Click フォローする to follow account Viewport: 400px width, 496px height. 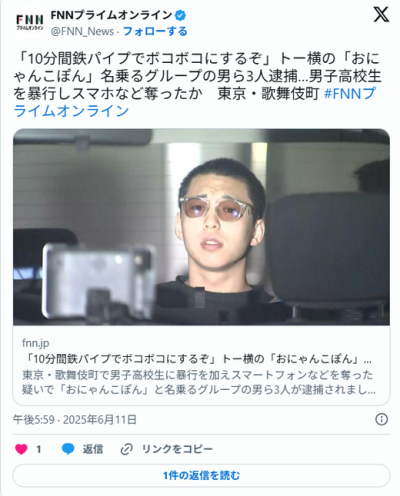pyautogui.click(x=155, y=31)
